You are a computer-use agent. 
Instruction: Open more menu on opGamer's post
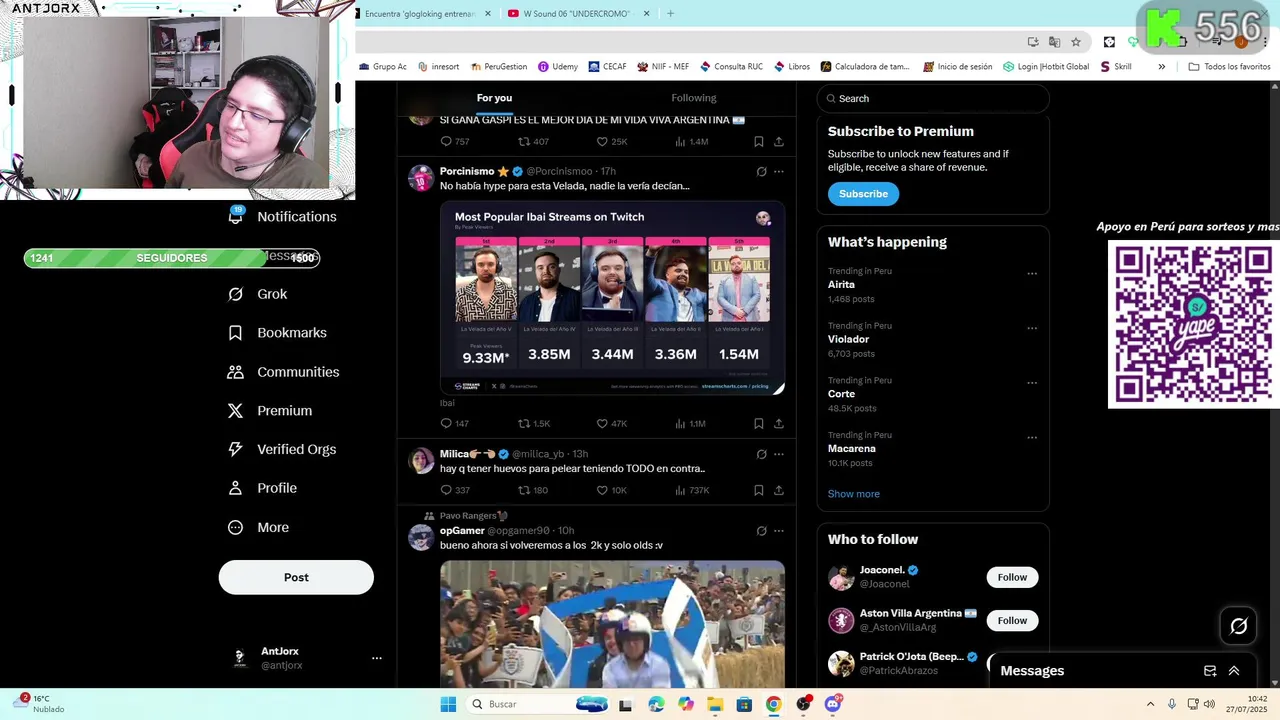click(779, 531)
